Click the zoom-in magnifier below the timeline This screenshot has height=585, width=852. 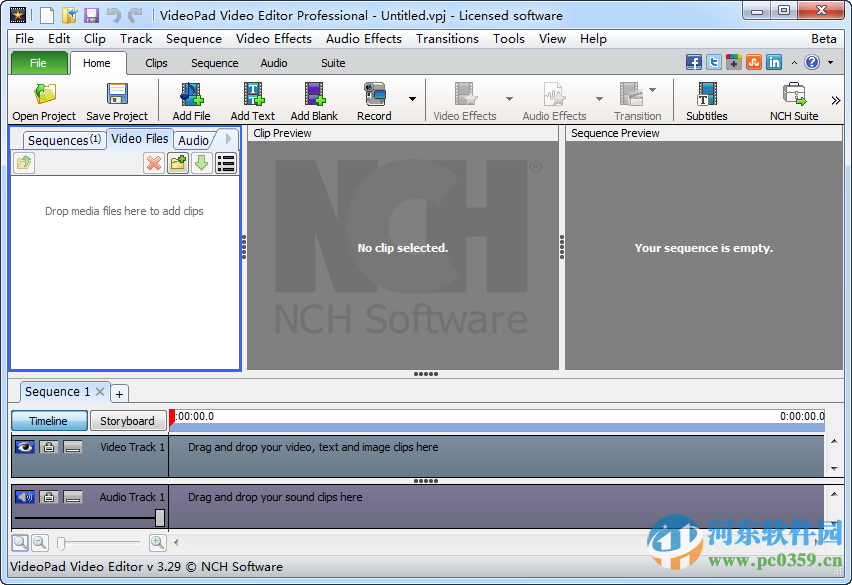click(158, 543)
